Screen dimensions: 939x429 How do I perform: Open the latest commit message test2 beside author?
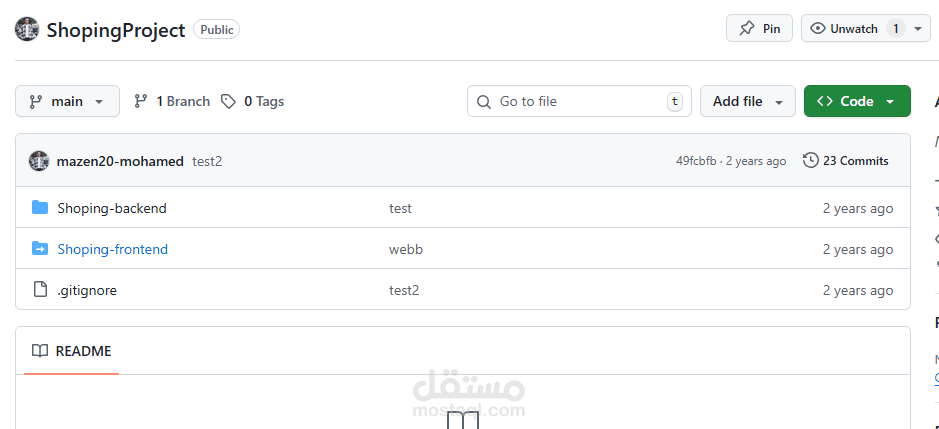point(207,161)
